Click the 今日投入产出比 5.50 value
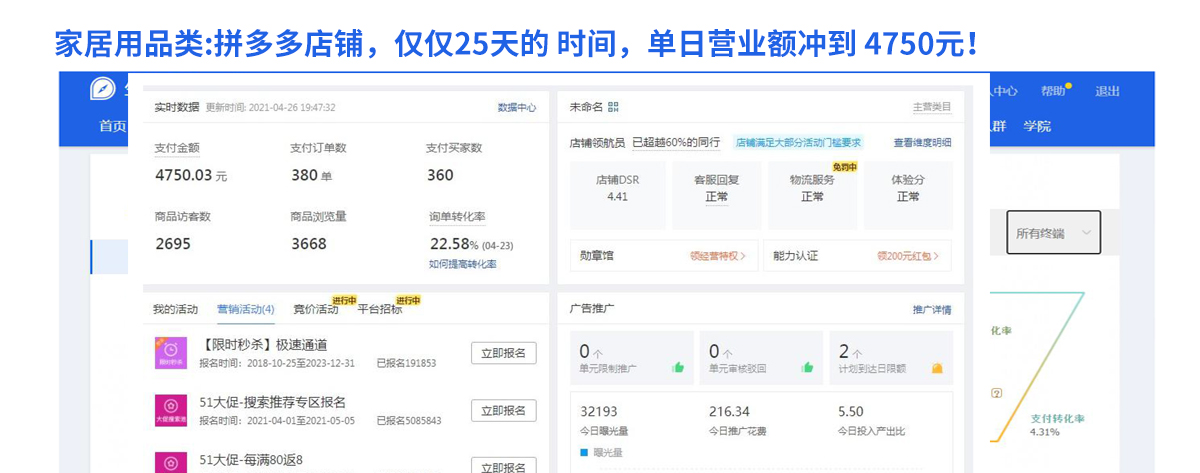Image resolution: width=1200 pixels, height=473 pixels. click(850, 411)
